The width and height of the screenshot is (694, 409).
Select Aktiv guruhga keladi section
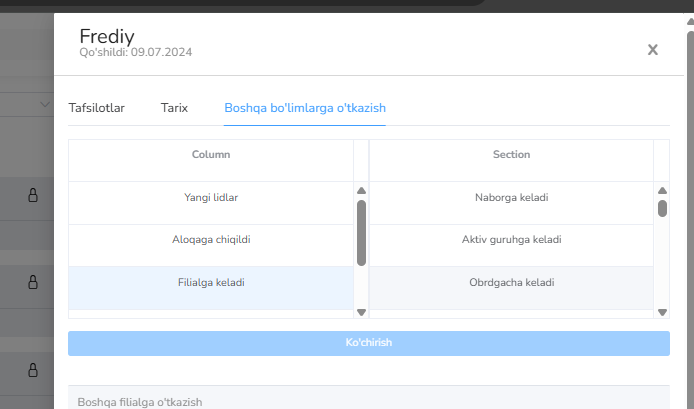[511, 240]
